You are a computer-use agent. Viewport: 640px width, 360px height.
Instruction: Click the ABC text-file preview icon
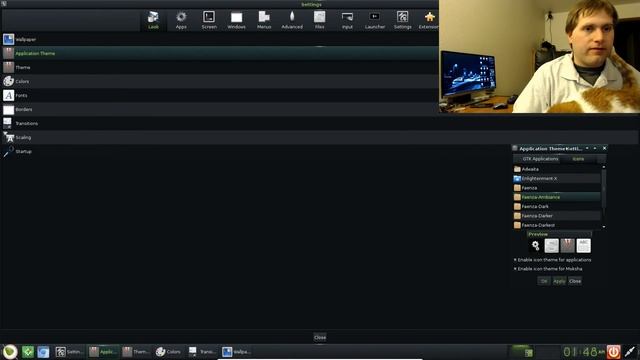pyautogui.click(x=583, y=246)
